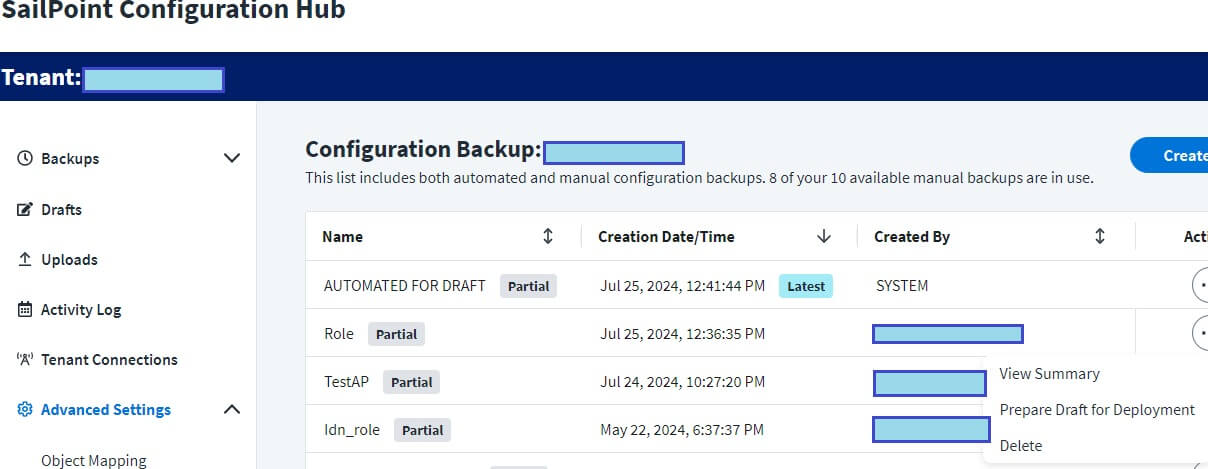Click the Activity Log calendar icon

click(x=25, y=309)
